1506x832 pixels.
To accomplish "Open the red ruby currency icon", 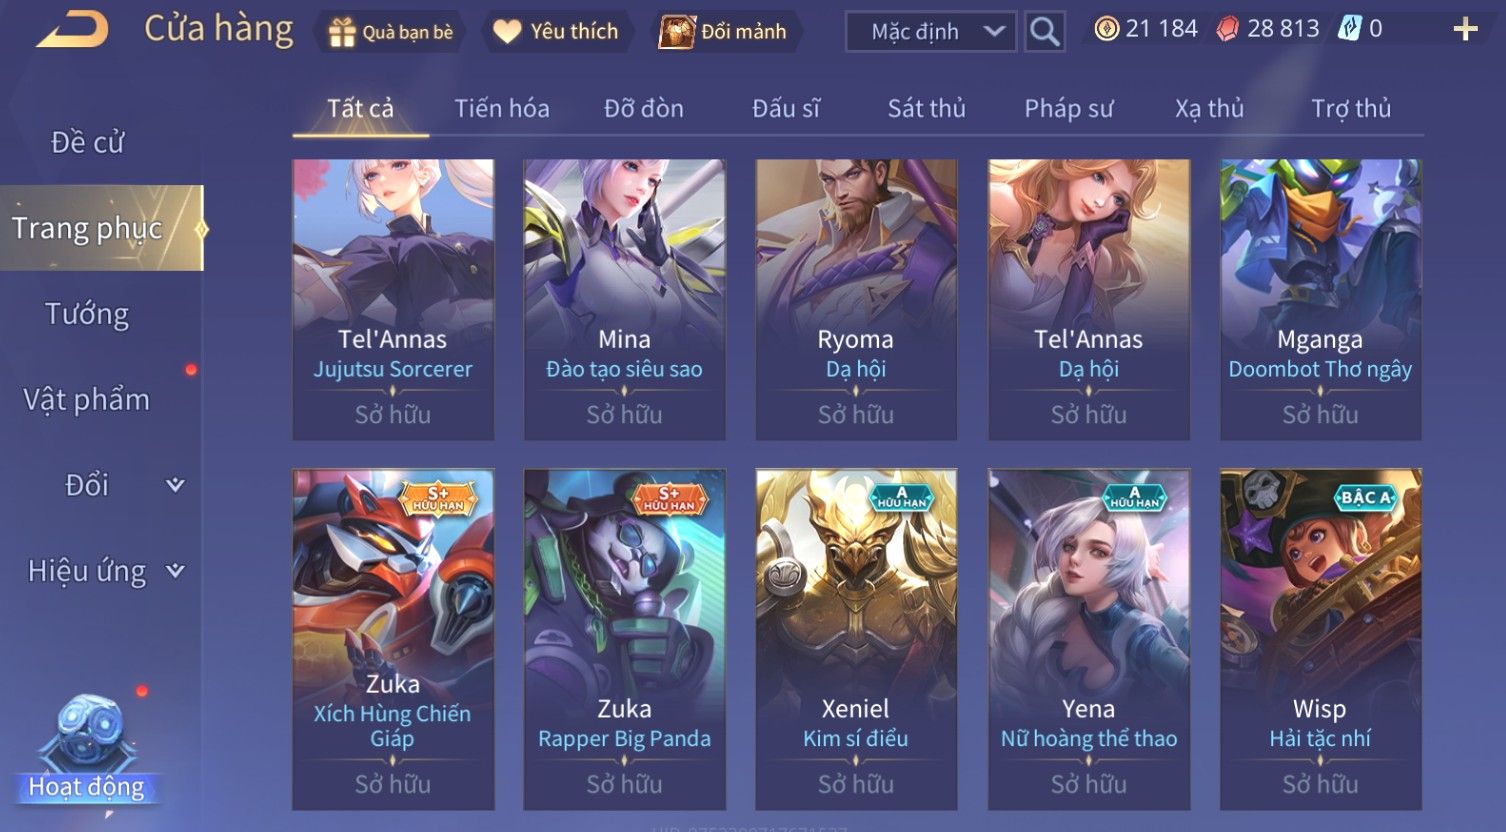I will 1227,29.
